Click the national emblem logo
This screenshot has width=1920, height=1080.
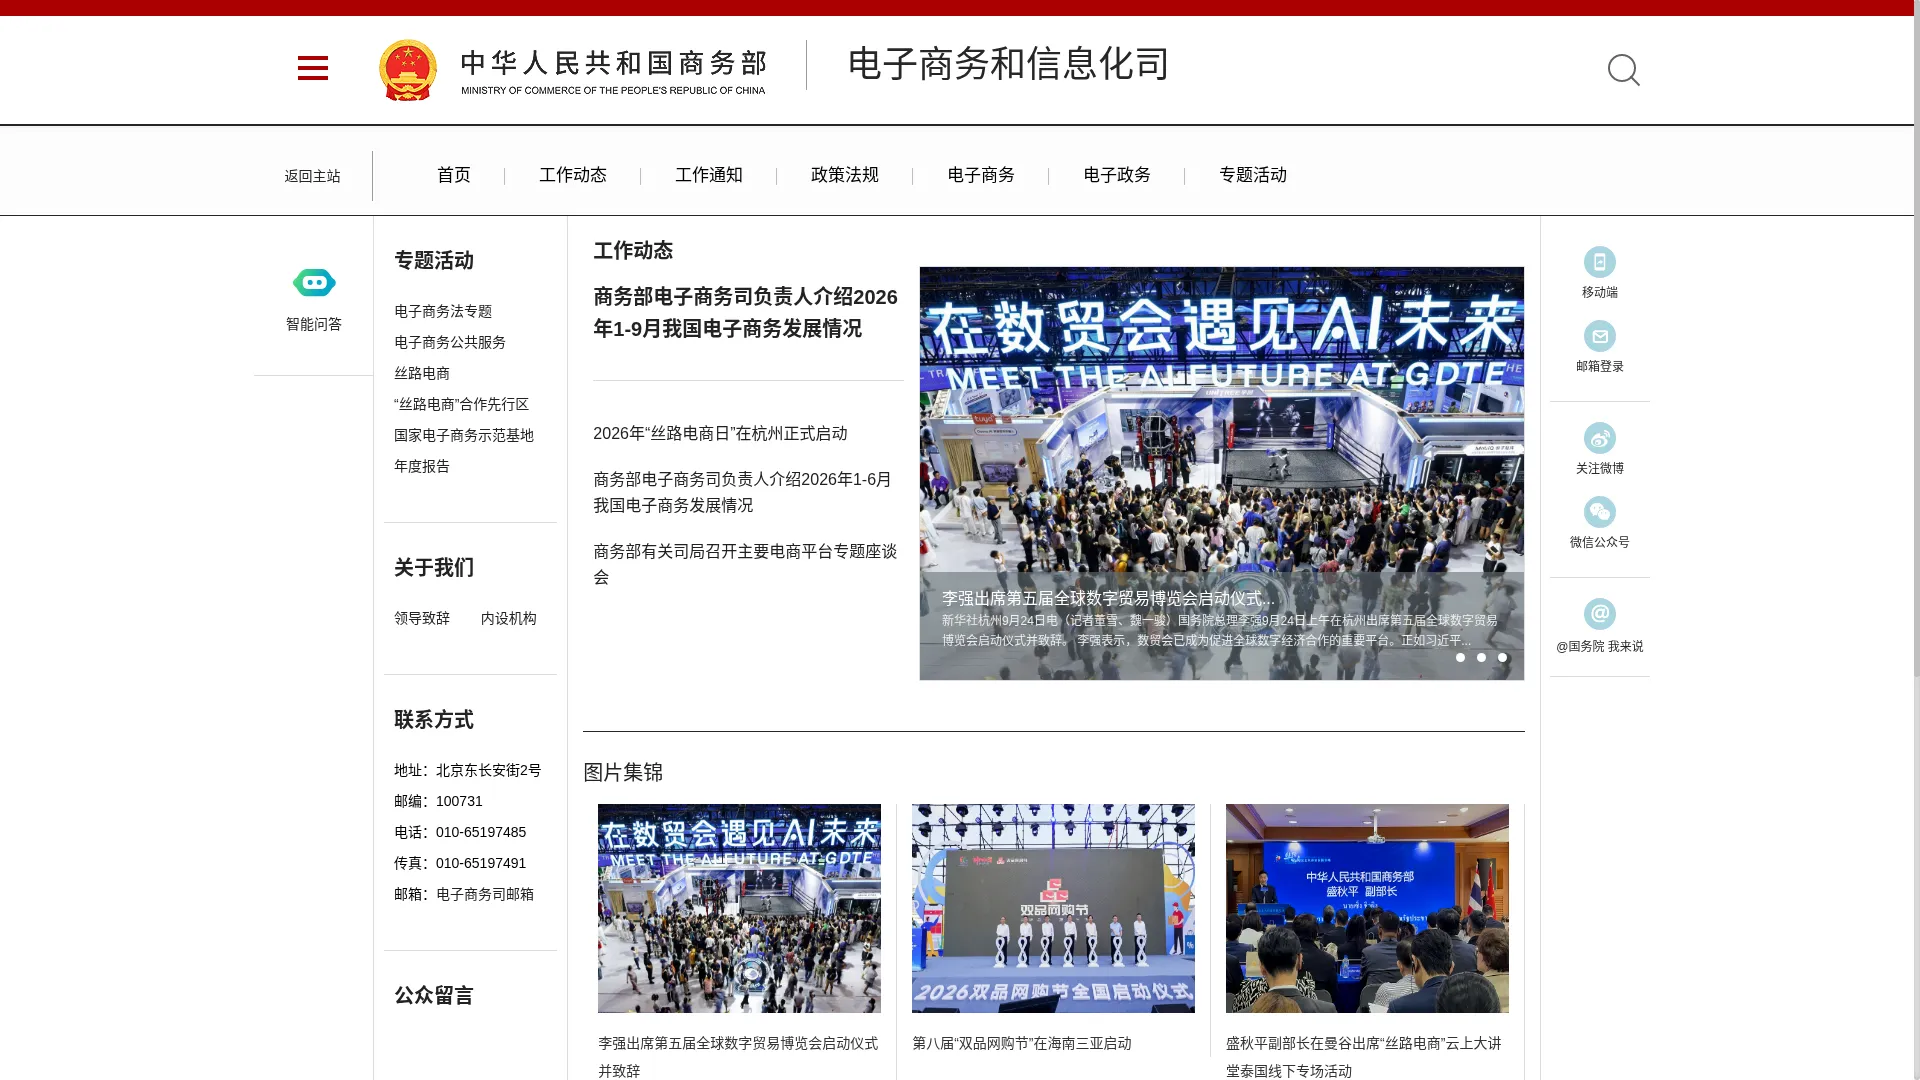point(408,70)
